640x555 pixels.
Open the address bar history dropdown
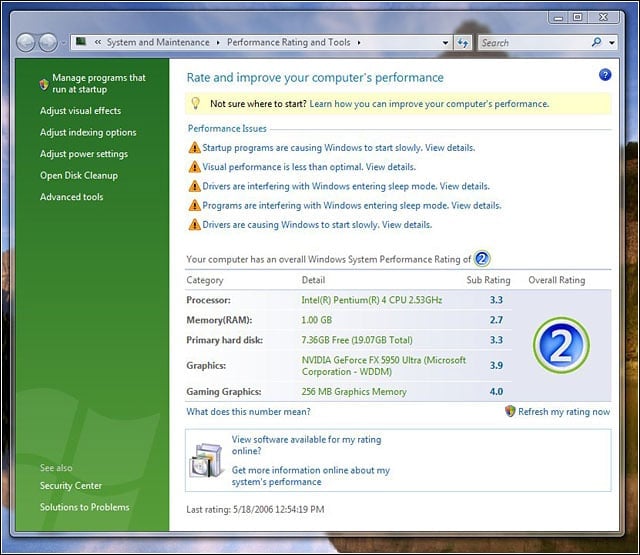[445, 42]
